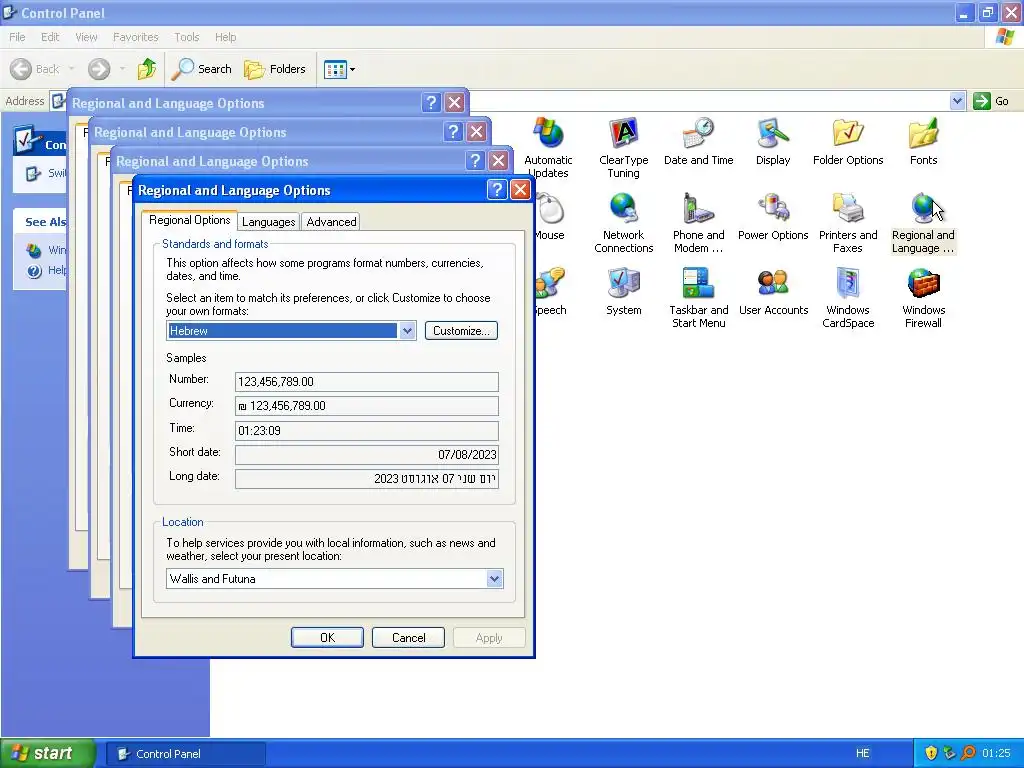Click the Number sample field
Viewport: 1024px width, 768px height.
click(x=366, y=381)
